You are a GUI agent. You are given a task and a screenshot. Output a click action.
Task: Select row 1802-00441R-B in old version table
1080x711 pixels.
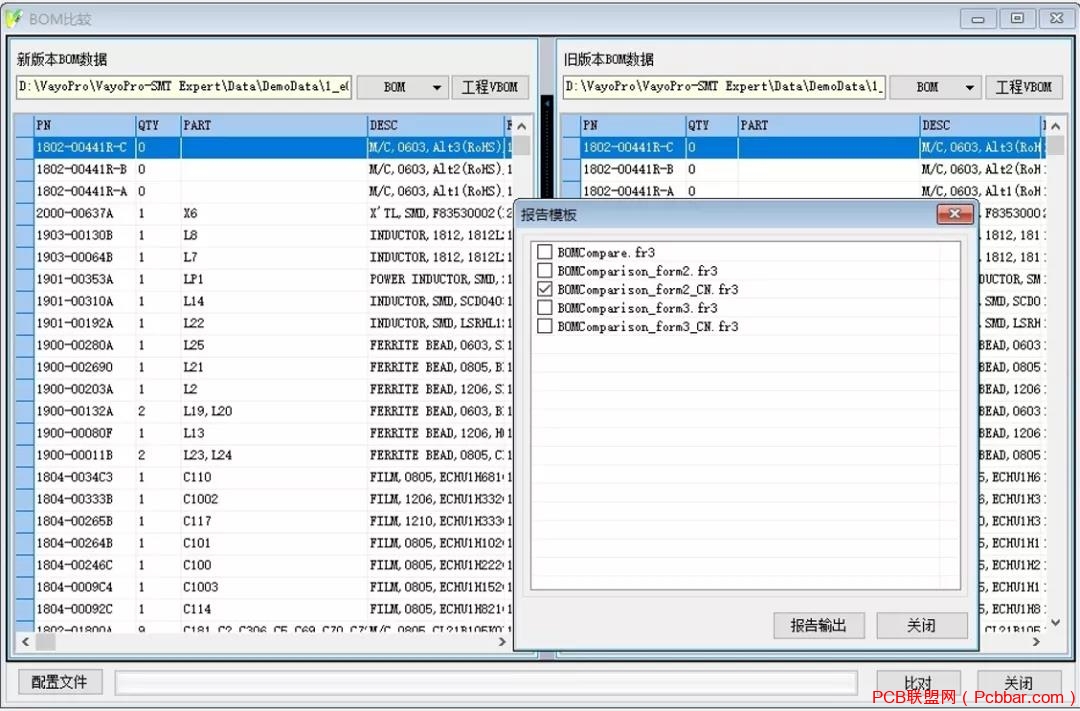pos(804,169)
